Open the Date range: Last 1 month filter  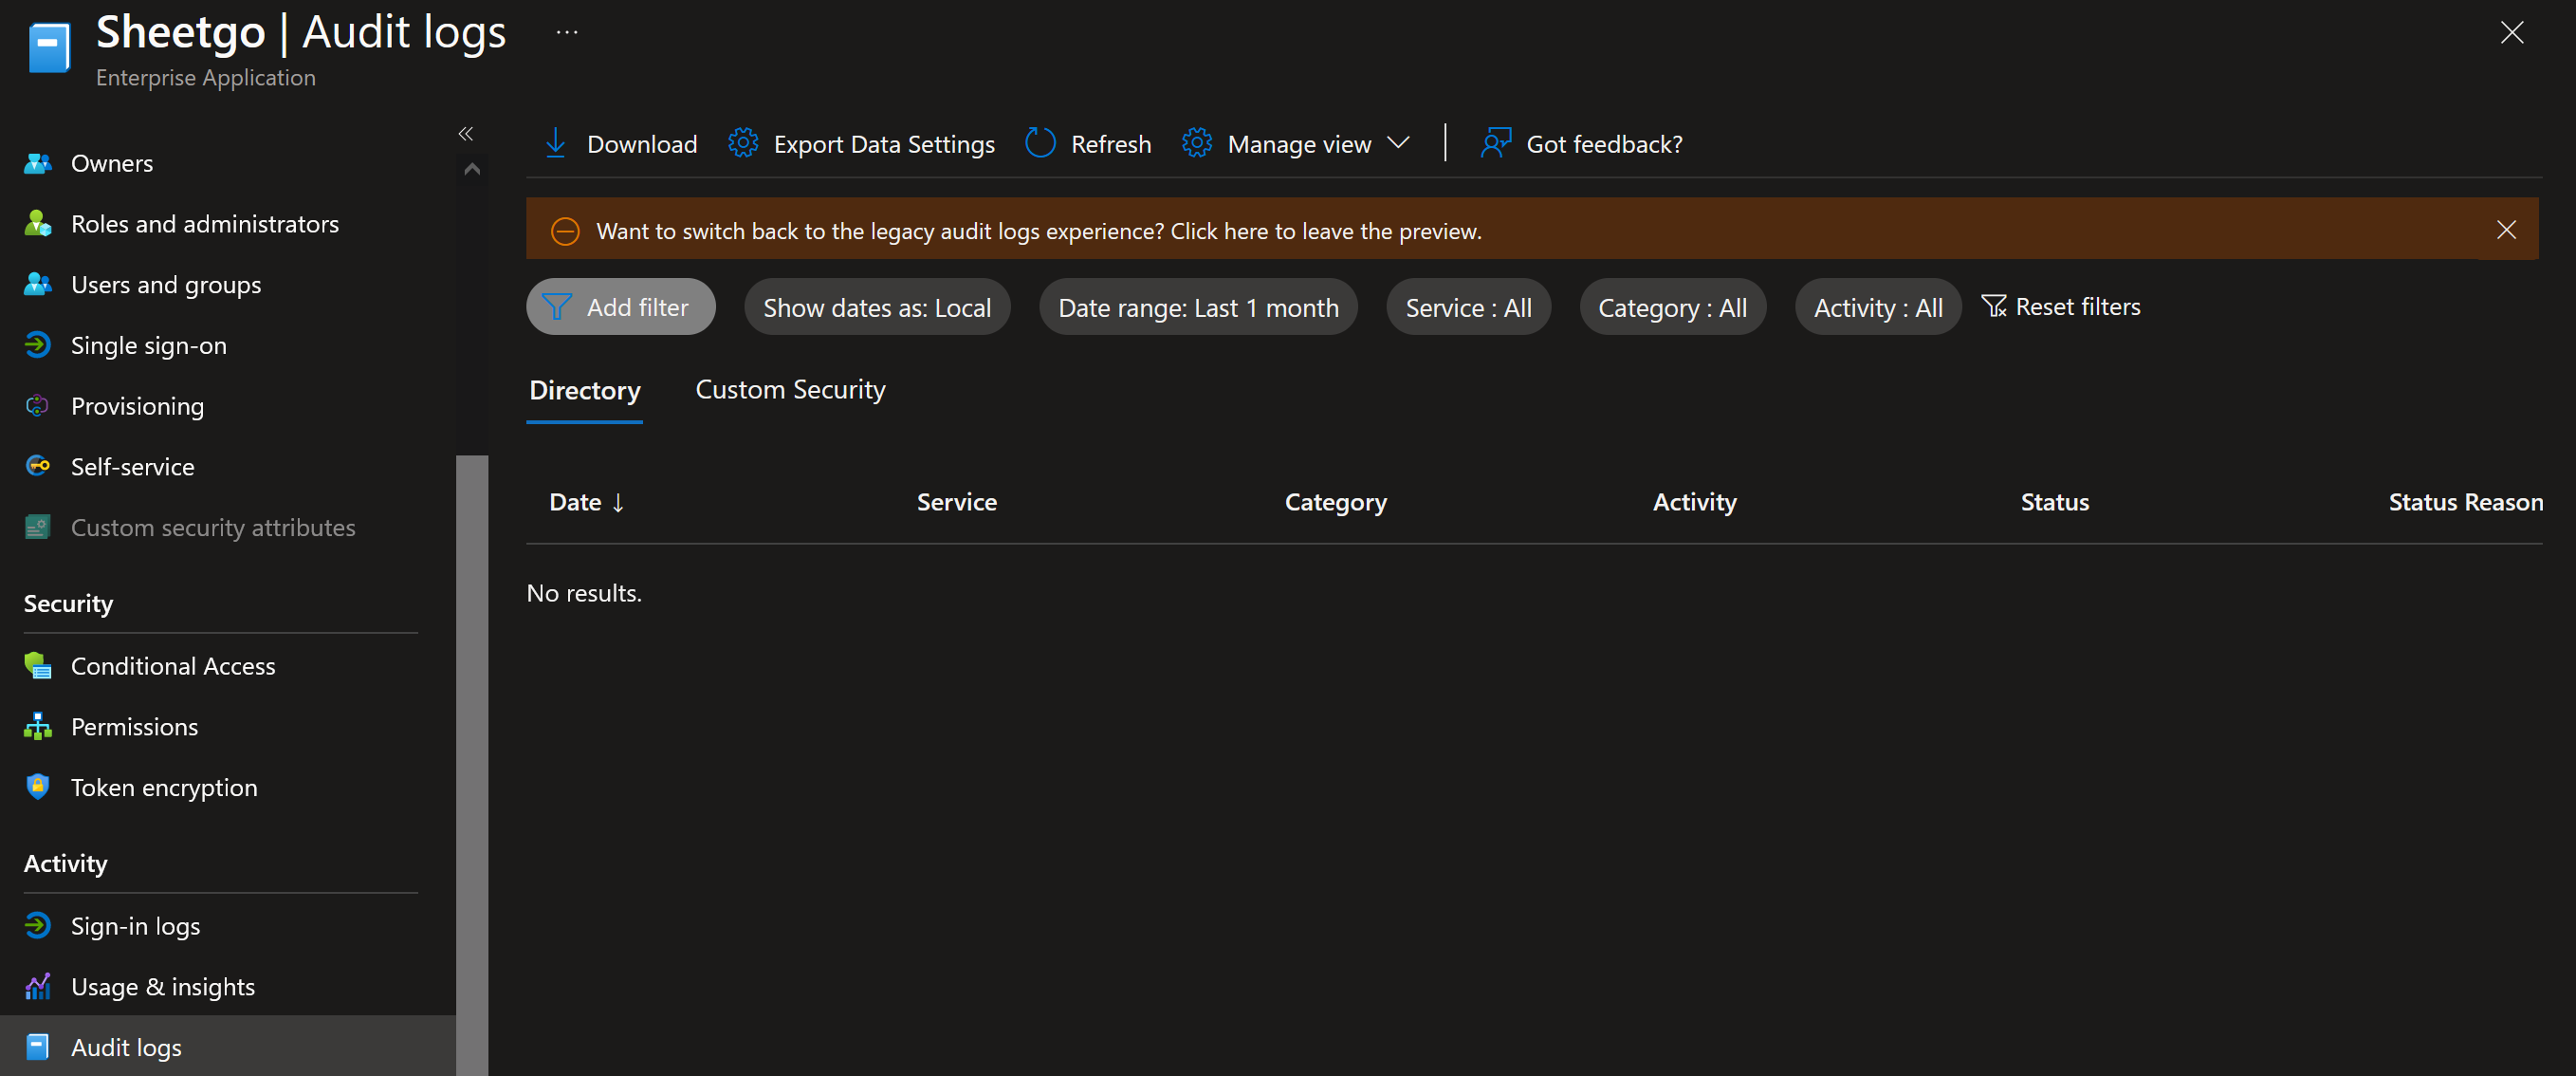click(x=1198, y=307)
